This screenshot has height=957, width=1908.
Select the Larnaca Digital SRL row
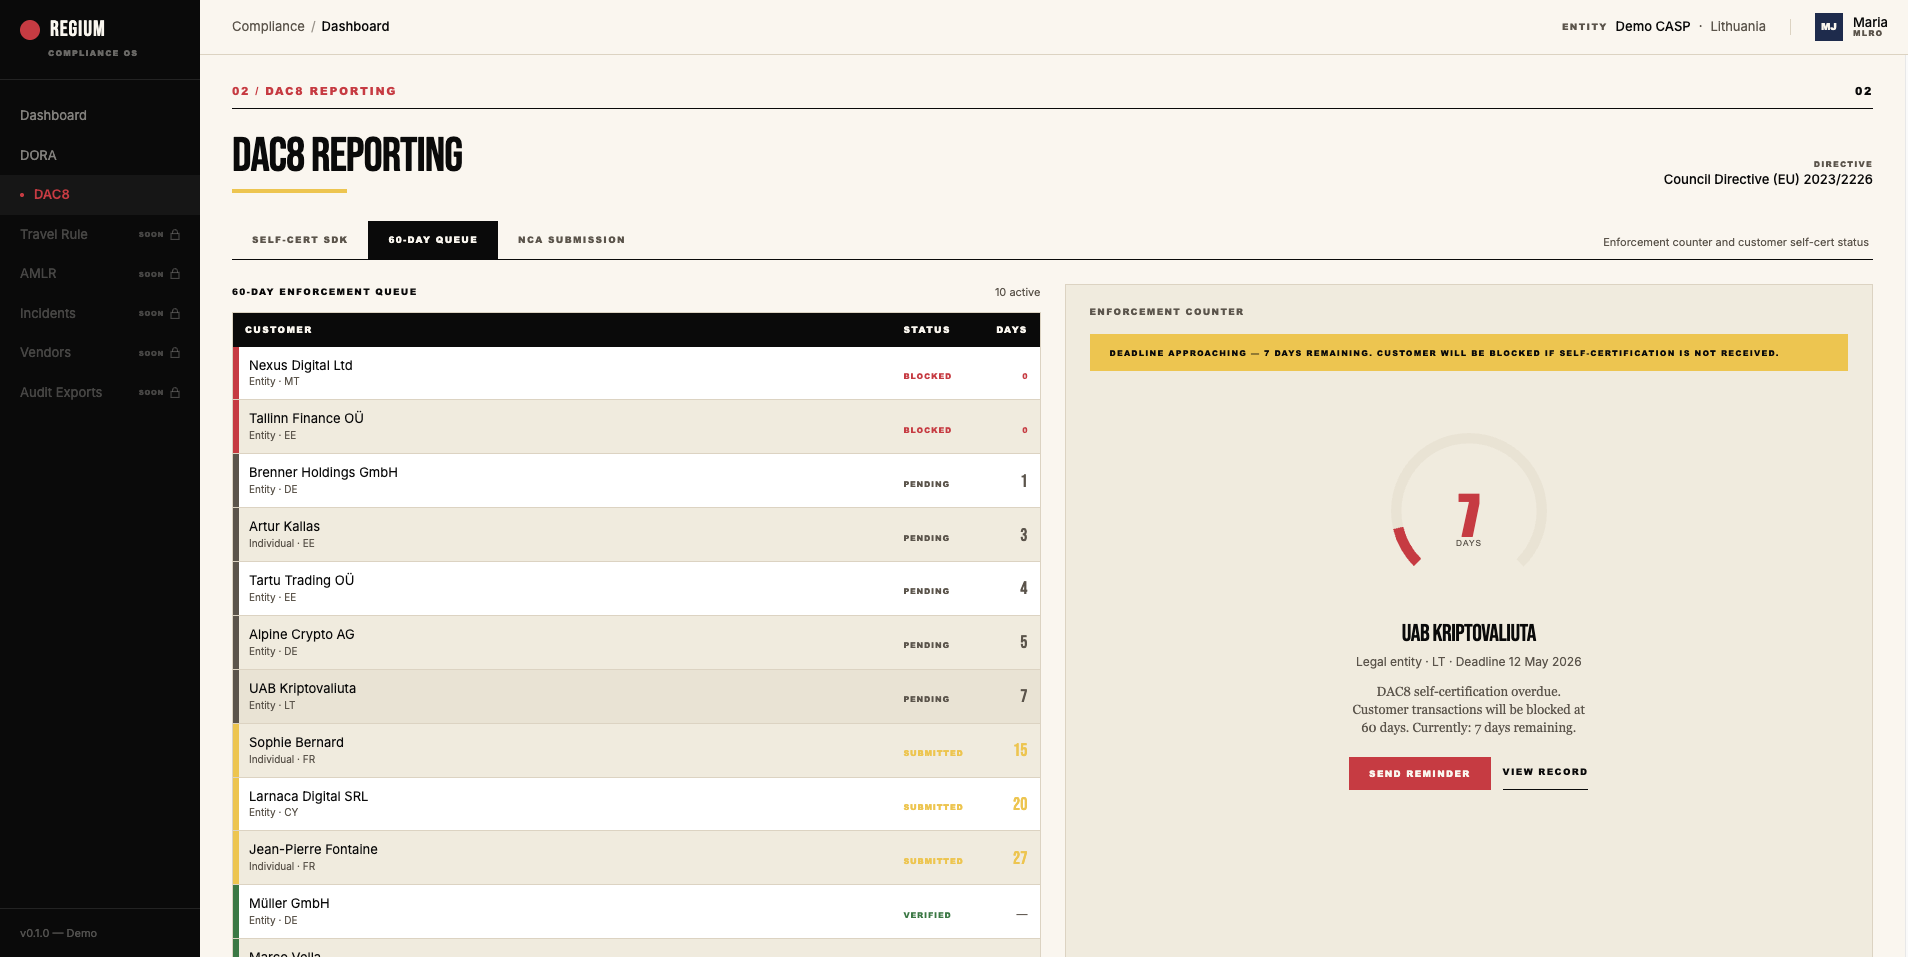tap(636, 804)
